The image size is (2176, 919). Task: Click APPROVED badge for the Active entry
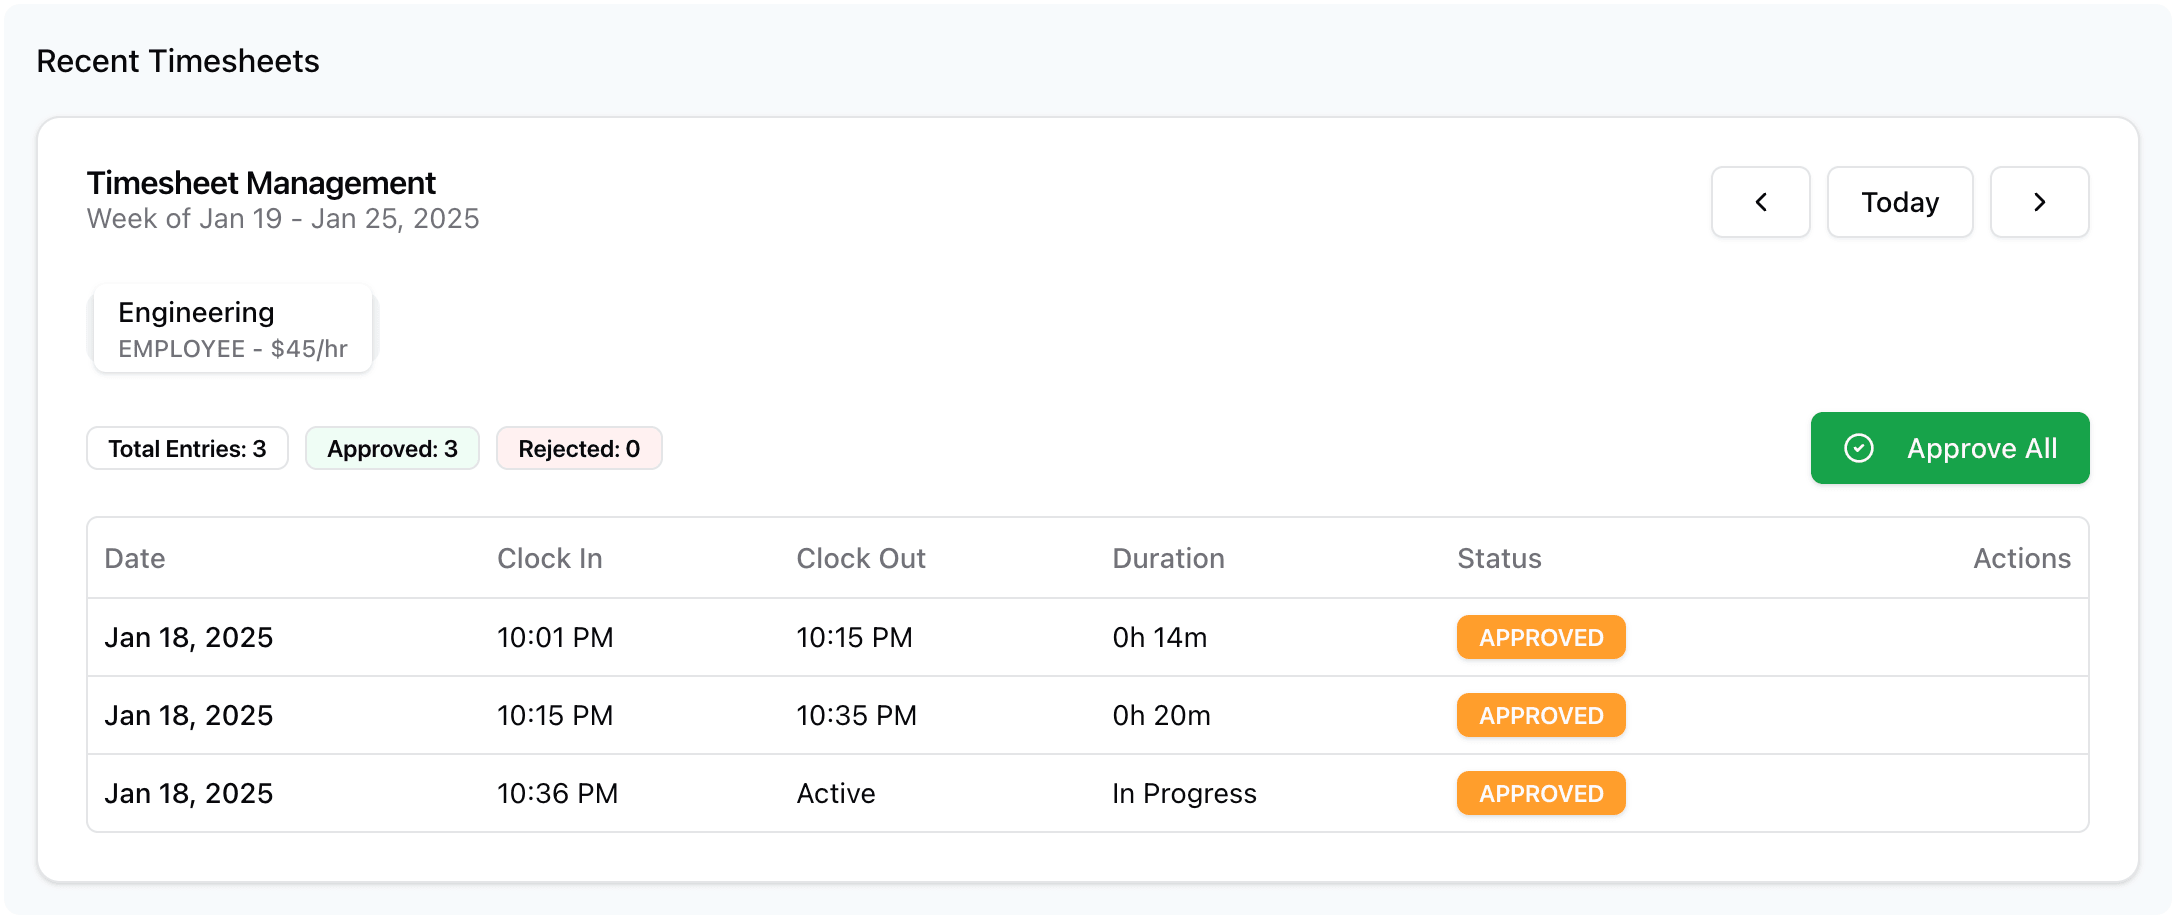[1541, 793]
